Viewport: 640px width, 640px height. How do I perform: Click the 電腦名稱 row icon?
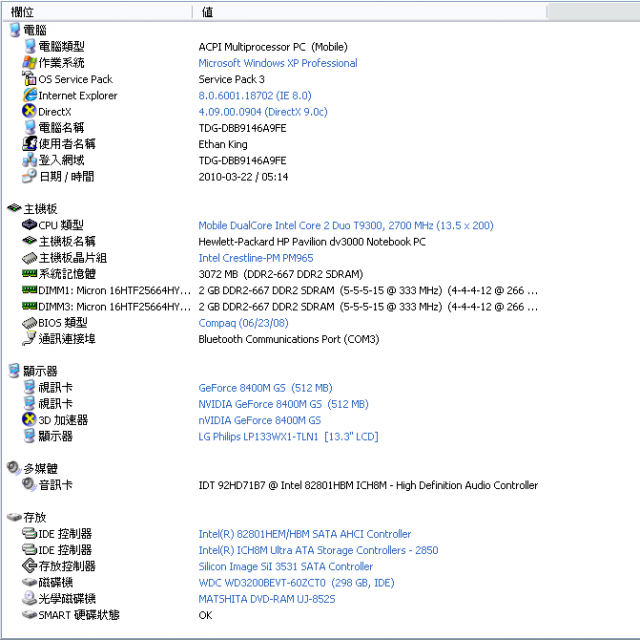(30, 127)
